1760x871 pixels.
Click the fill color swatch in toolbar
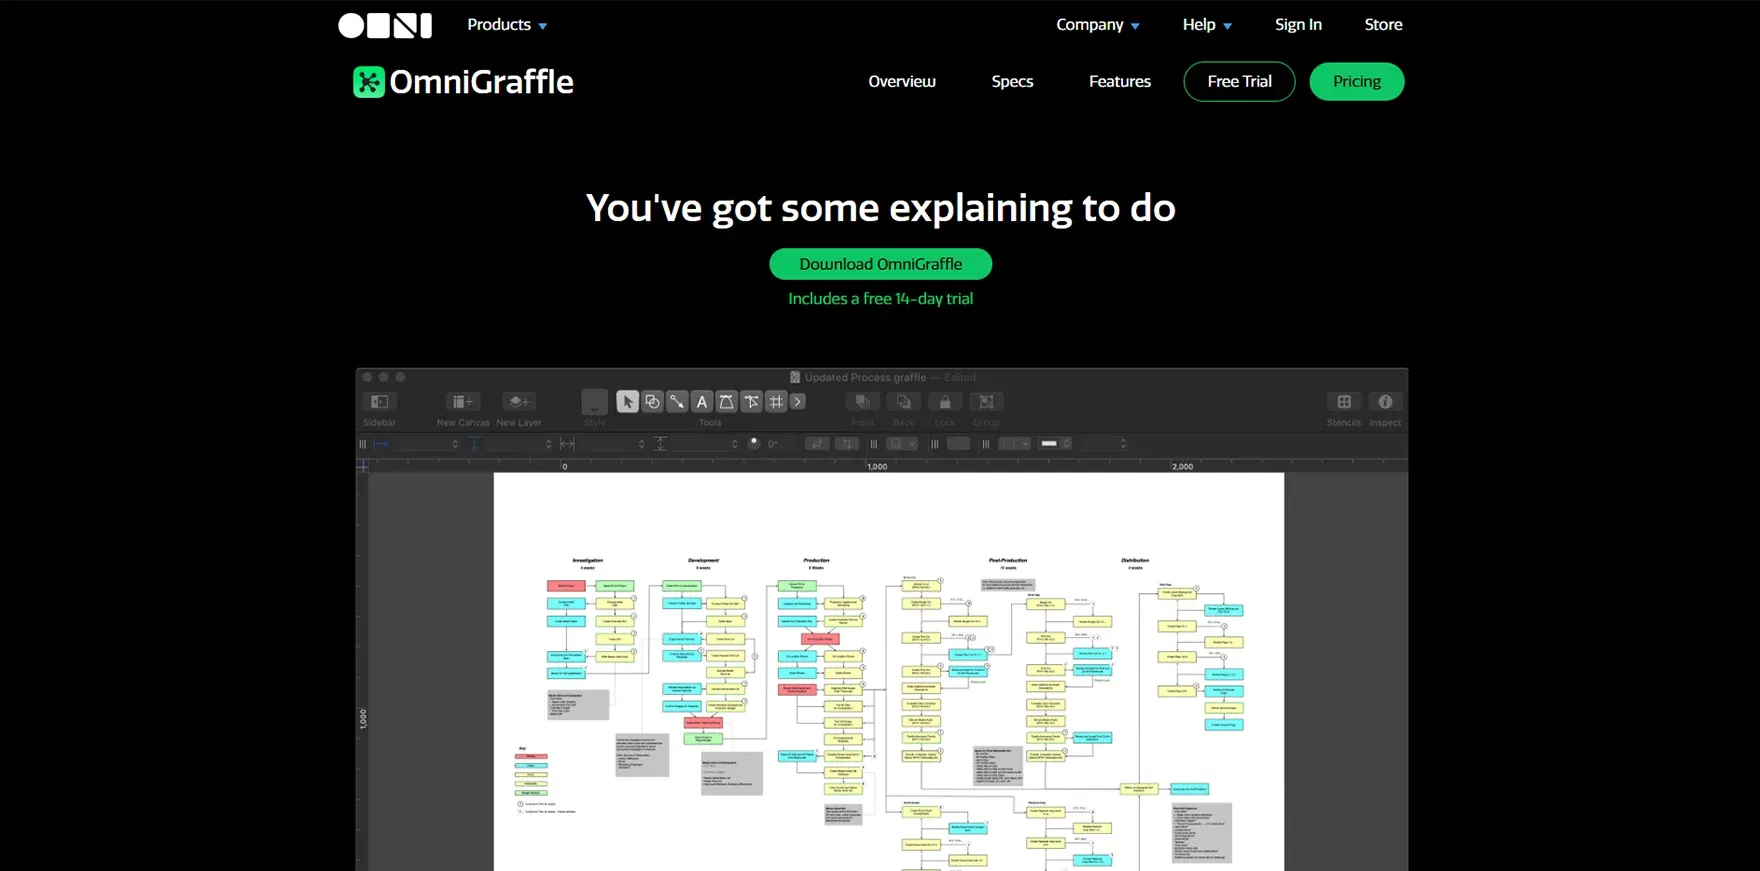coord(958,444)
